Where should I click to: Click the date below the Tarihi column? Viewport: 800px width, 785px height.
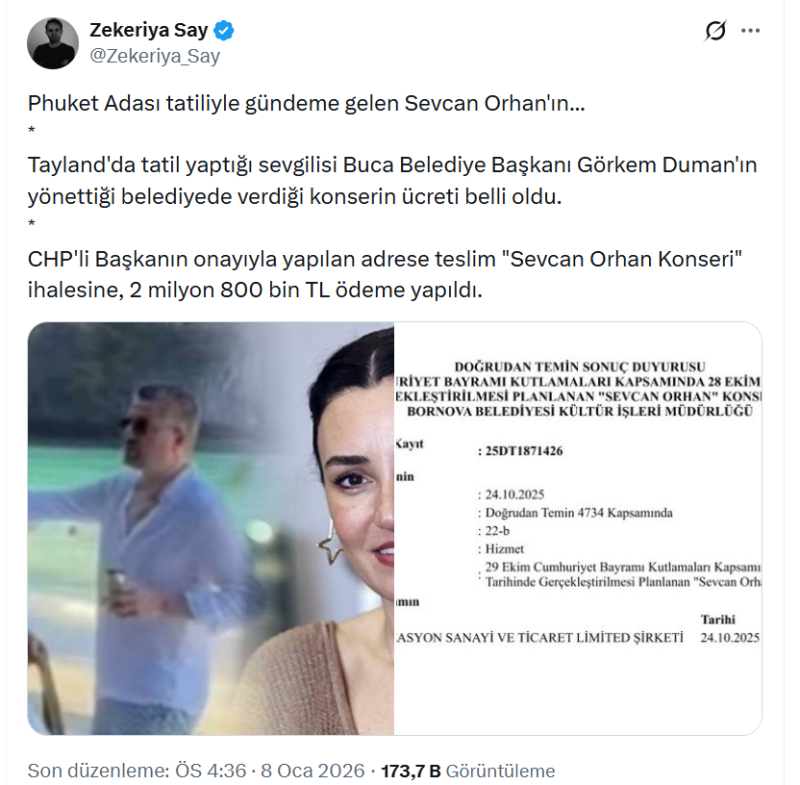[x=730, y=638]
